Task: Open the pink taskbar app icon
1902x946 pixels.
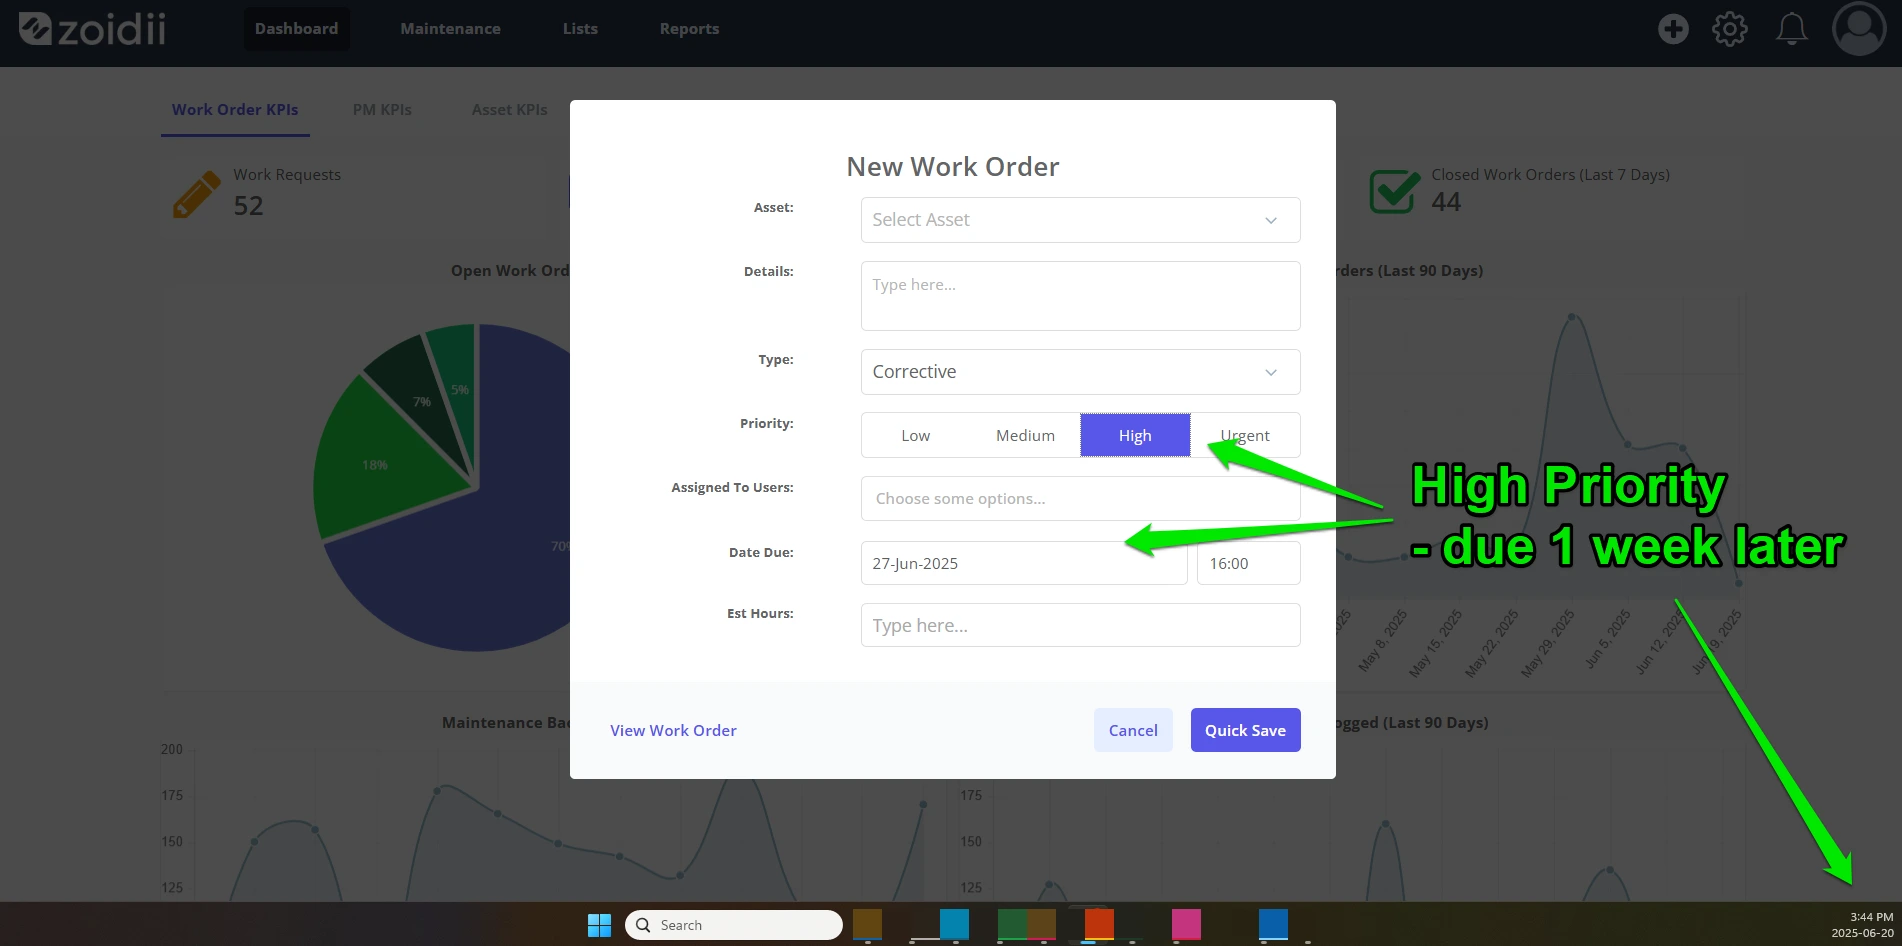Action: (x=1186, y=924)
